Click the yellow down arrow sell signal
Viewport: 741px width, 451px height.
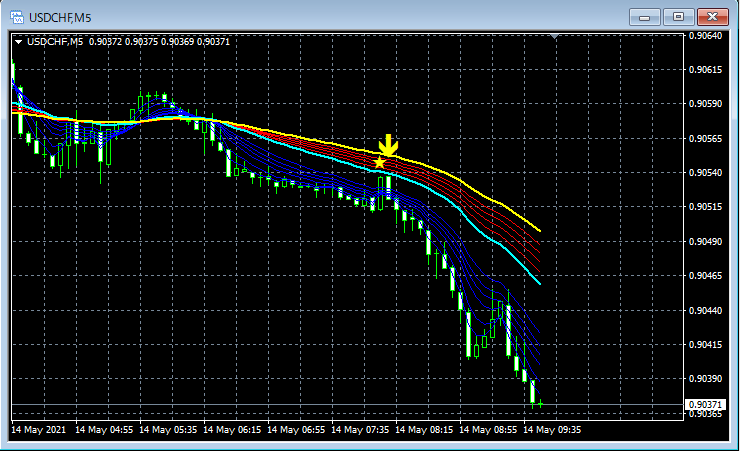(388, 145)
